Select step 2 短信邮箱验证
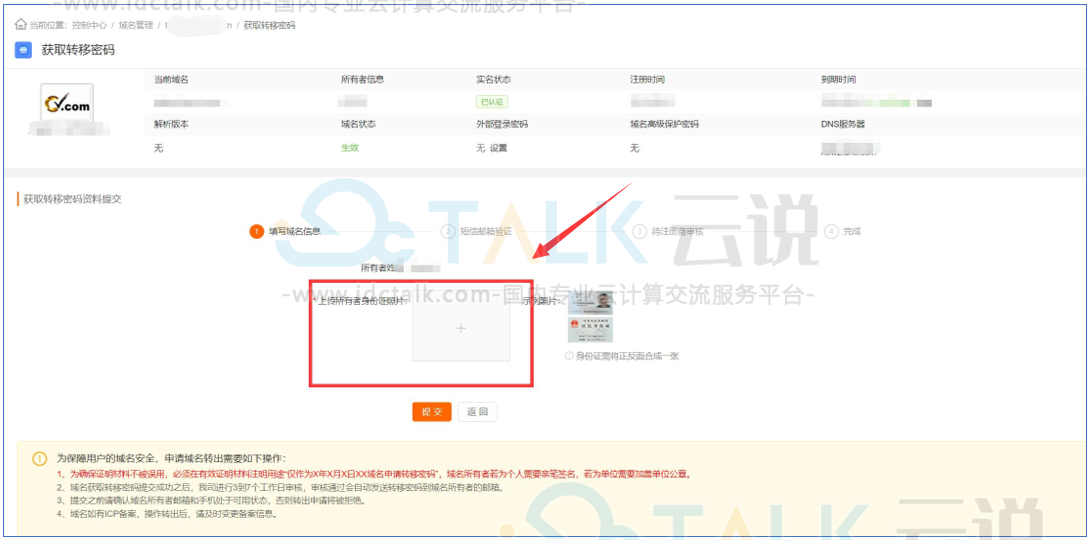This screenshot has height=540, width=1091. tap(477, 231)
